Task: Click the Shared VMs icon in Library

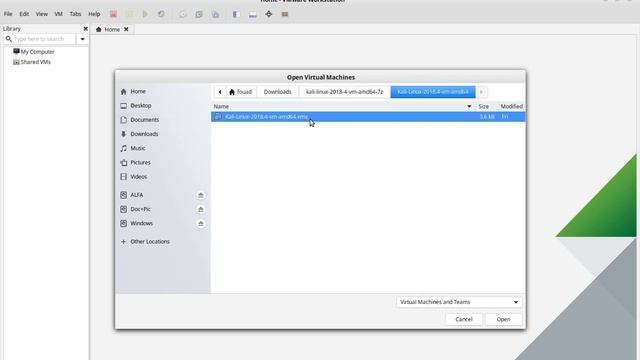Action: [x=16, y=62]
